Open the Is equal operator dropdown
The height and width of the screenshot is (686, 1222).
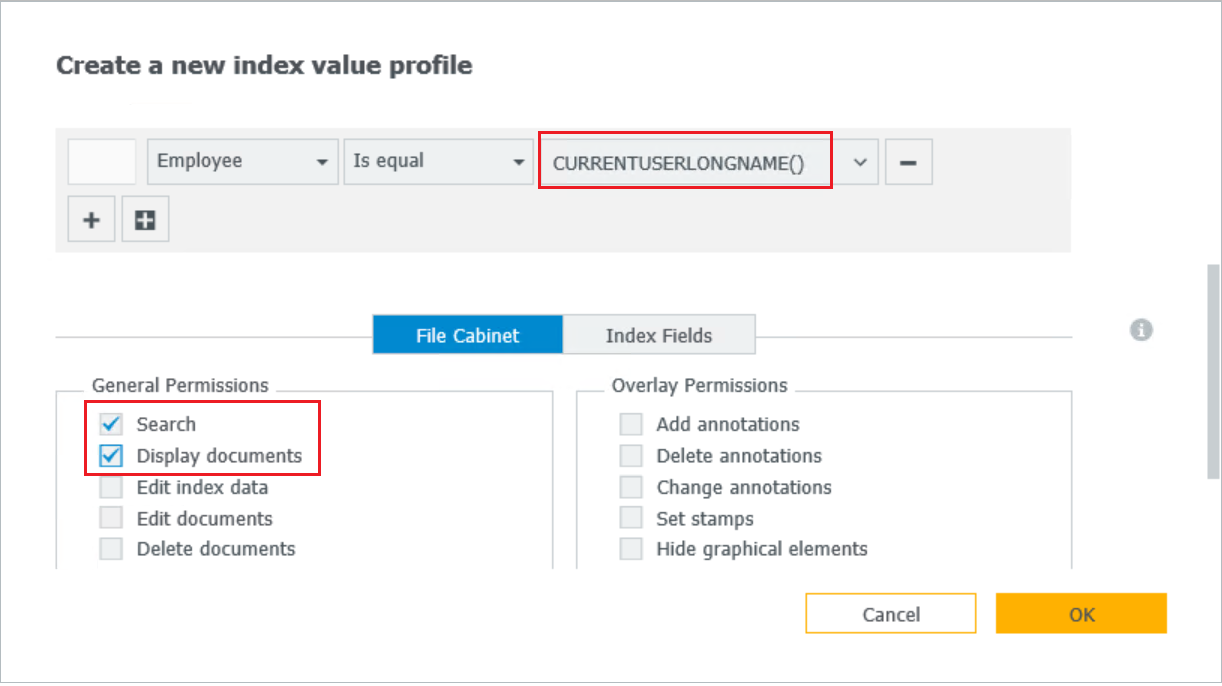[437, 162]
